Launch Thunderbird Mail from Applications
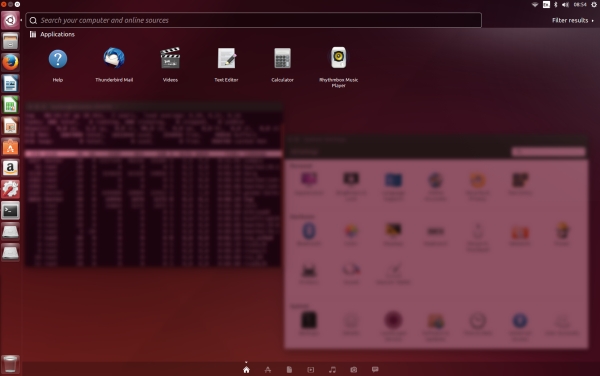The width and height of the screenshot is (600, 376). [x=114, y=59]
